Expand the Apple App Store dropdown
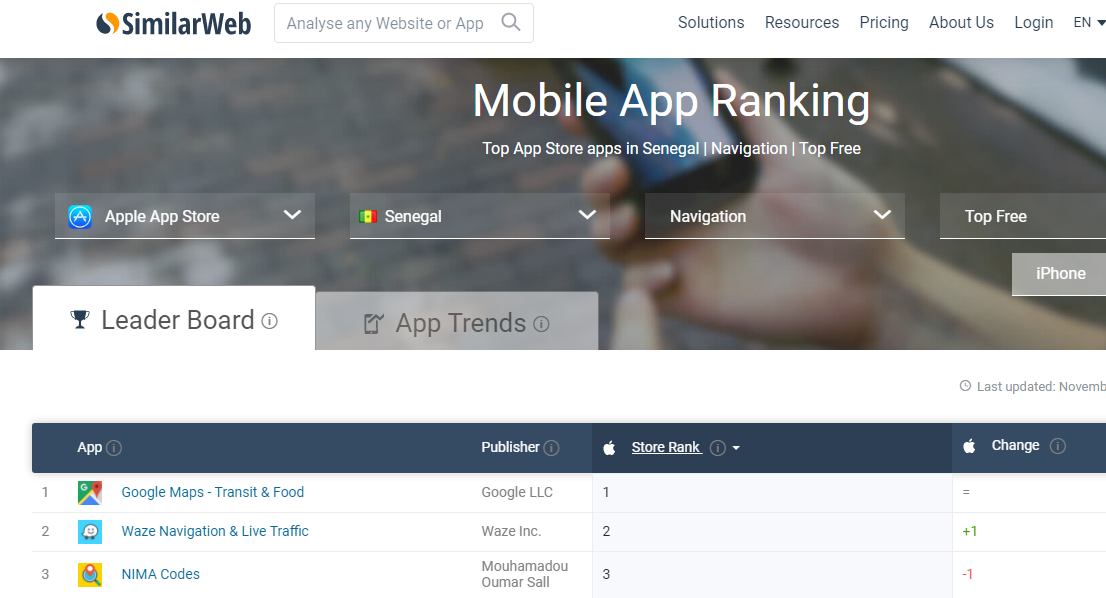Viewport: 1106px width, 598px height. click(x=185, y=216)
